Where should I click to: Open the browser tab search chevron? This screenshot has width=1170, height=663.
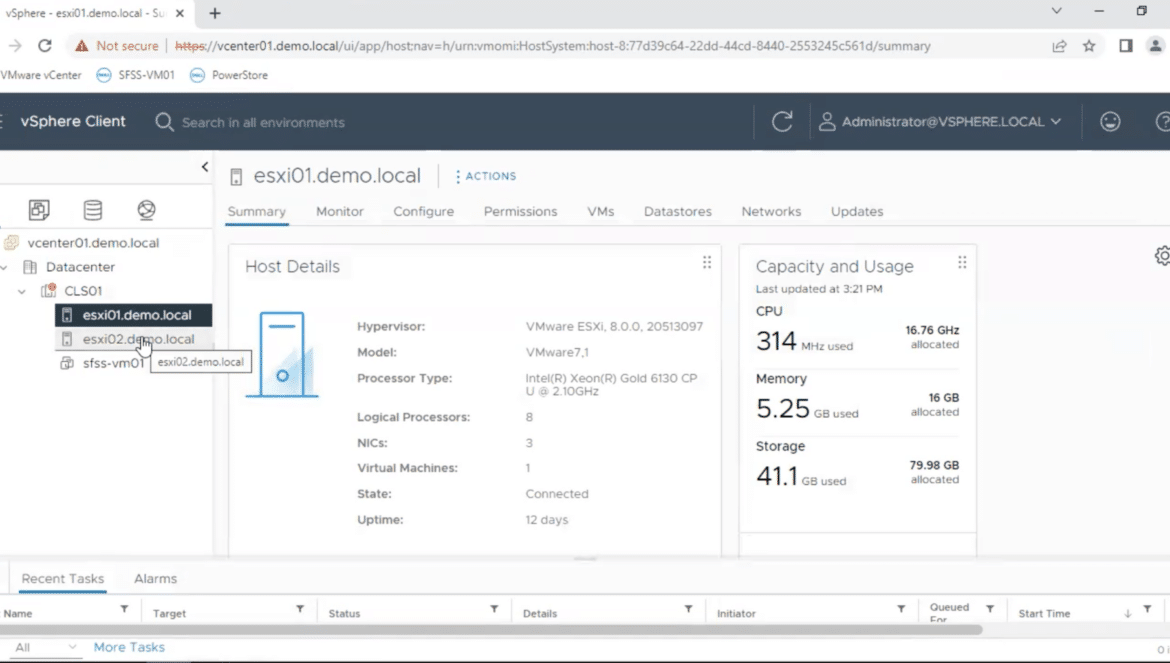[x=1057, y=11]
